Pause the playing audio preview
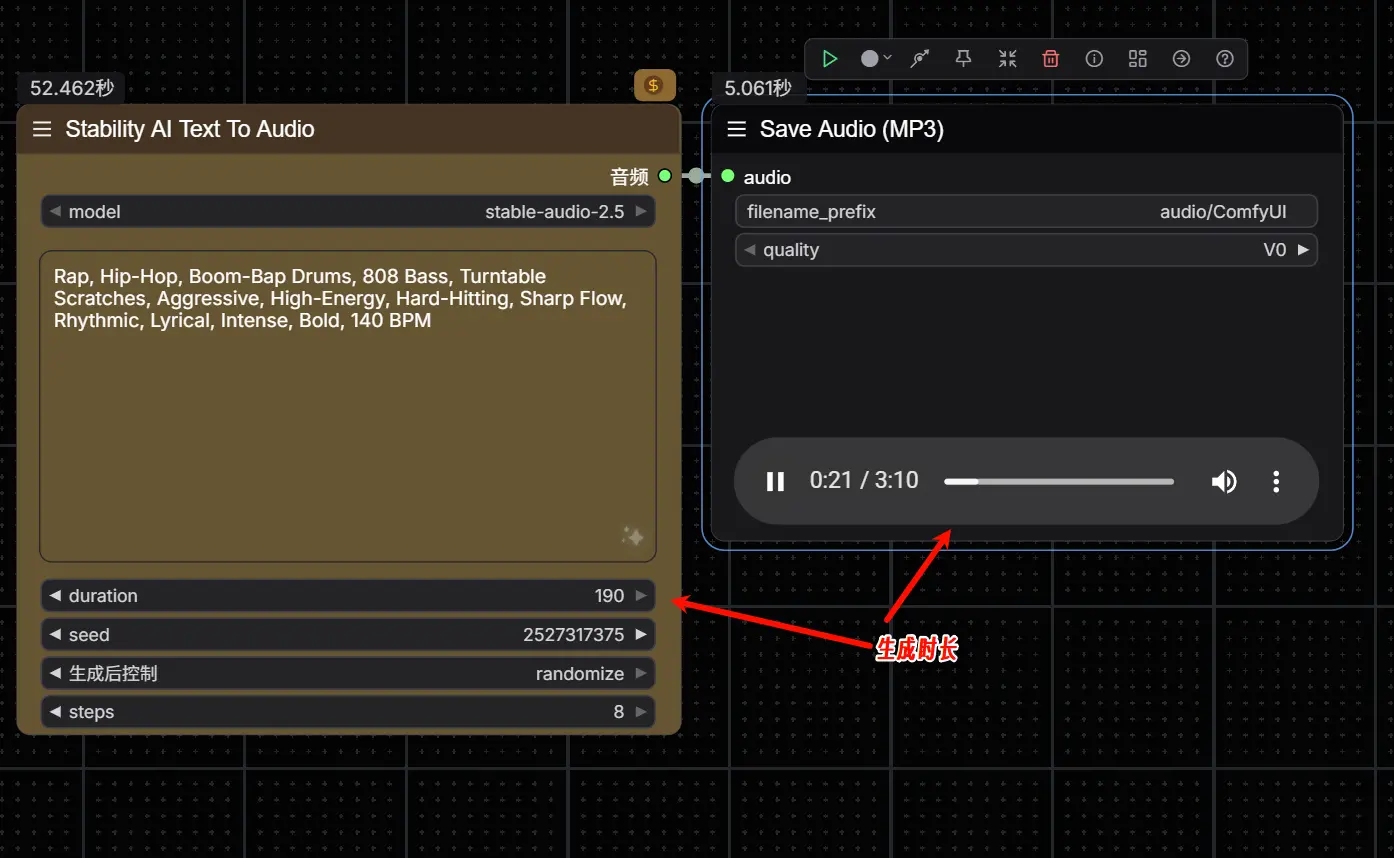Viewport: 1394px width, 858px height. (775, 481)
